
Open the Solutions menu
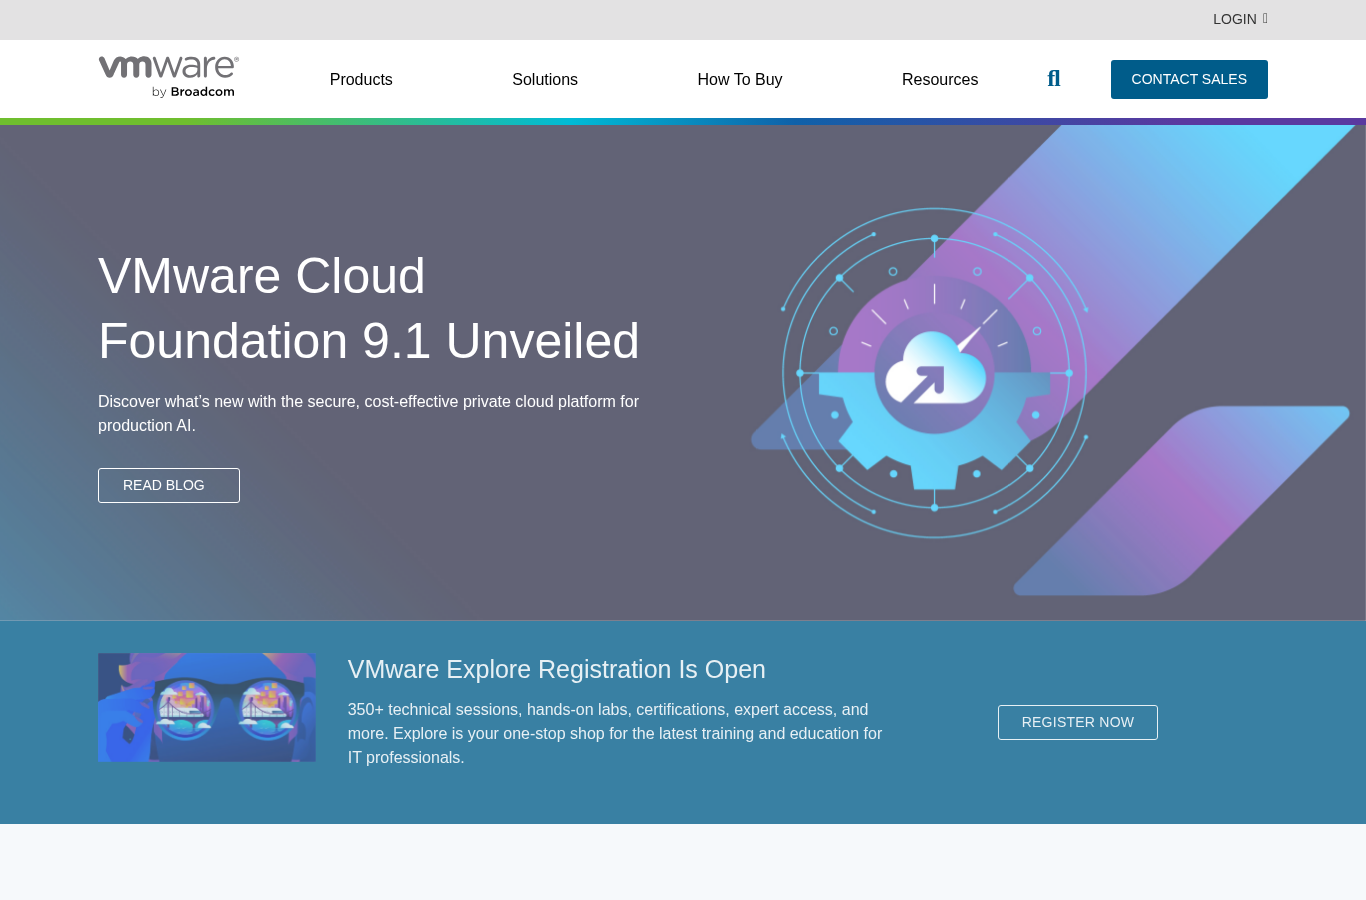coord(545,79)
